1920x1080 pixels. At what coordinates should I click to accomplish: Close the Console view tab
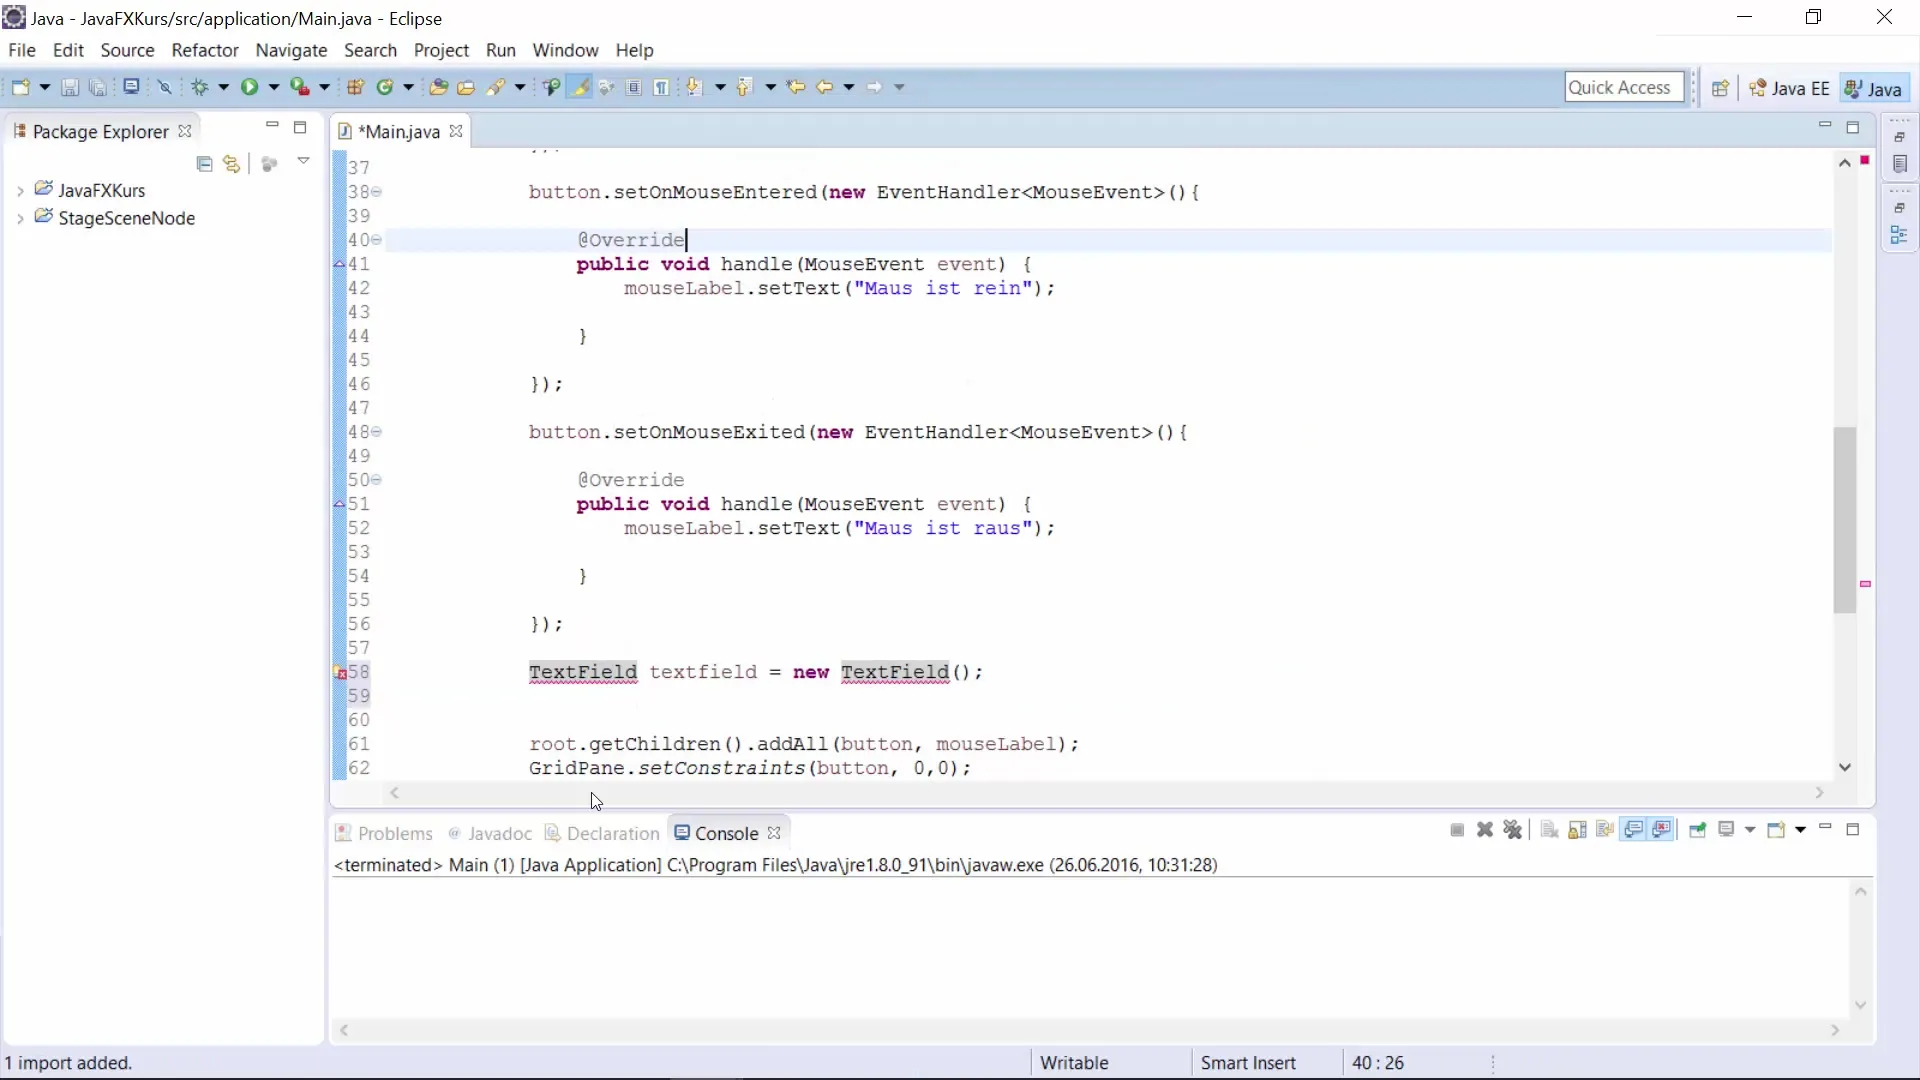coord(774,832)
